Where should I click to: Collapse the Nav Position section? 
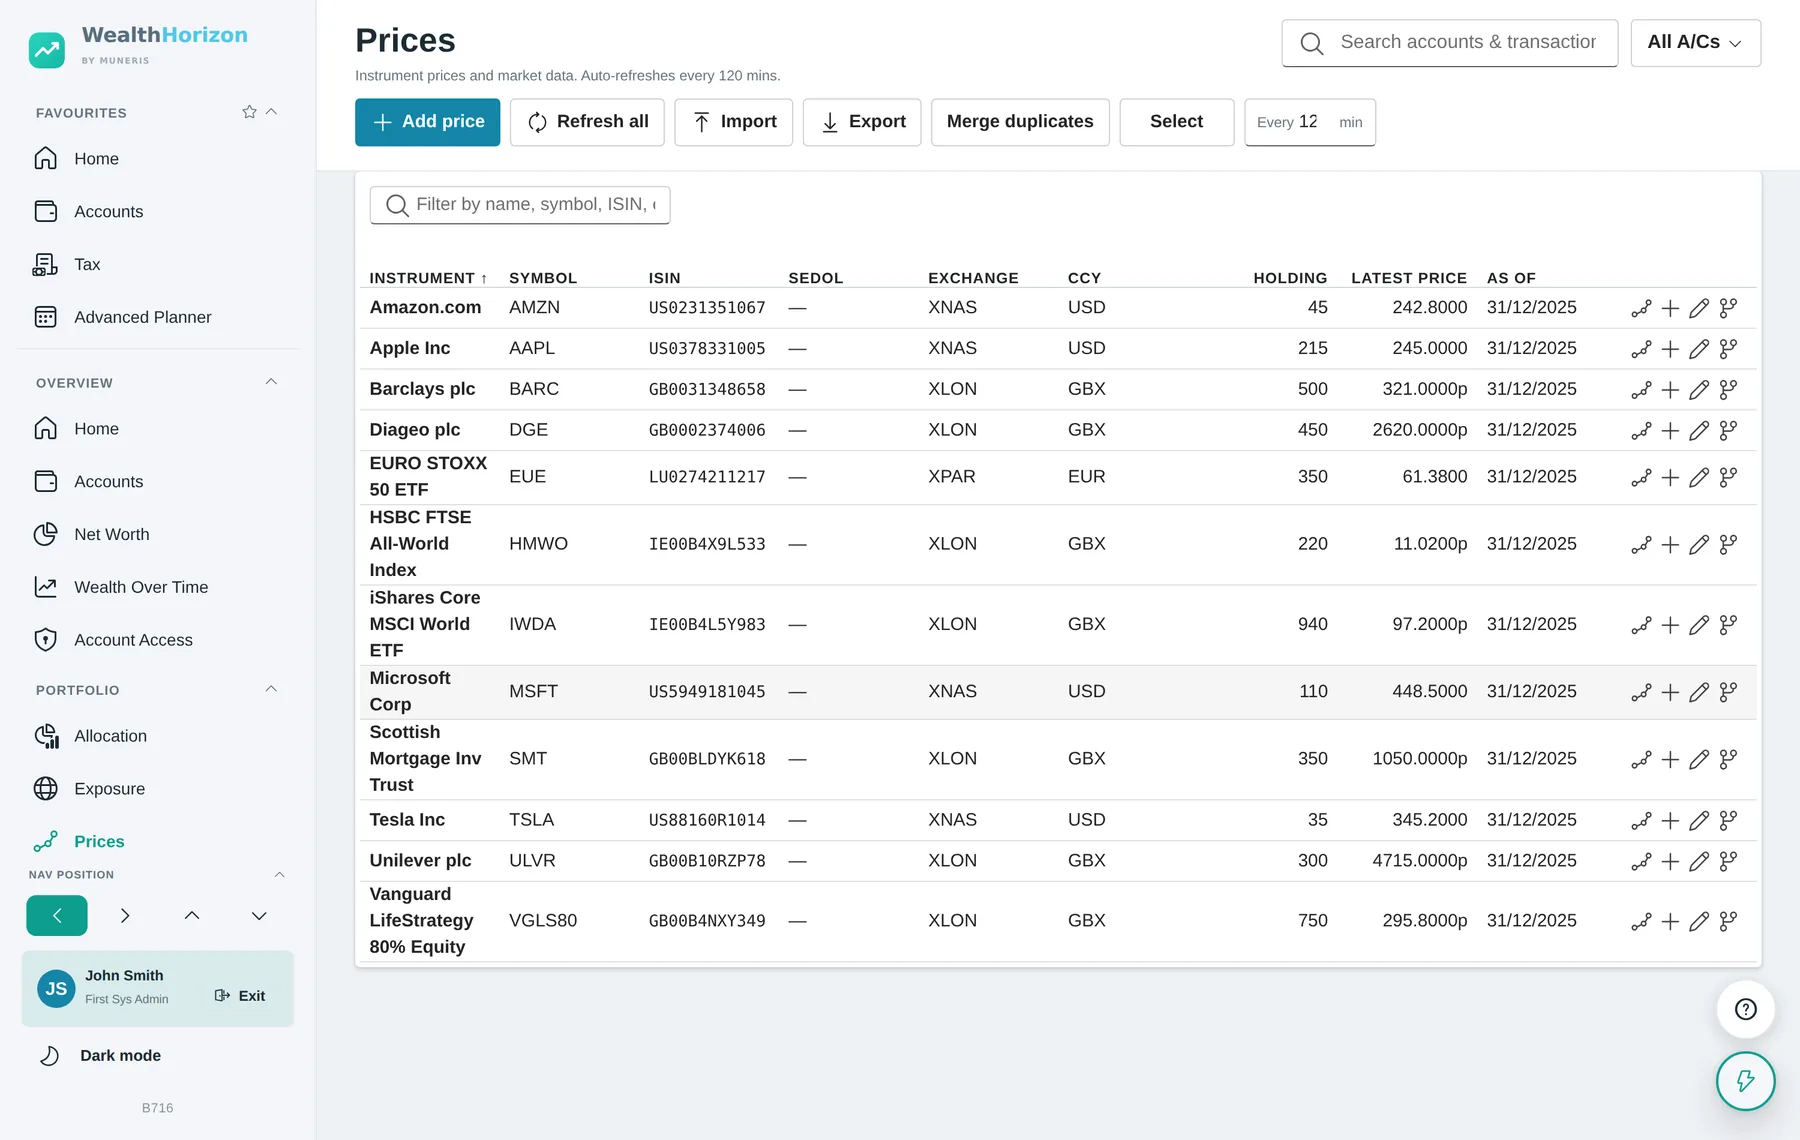(280, 875)
